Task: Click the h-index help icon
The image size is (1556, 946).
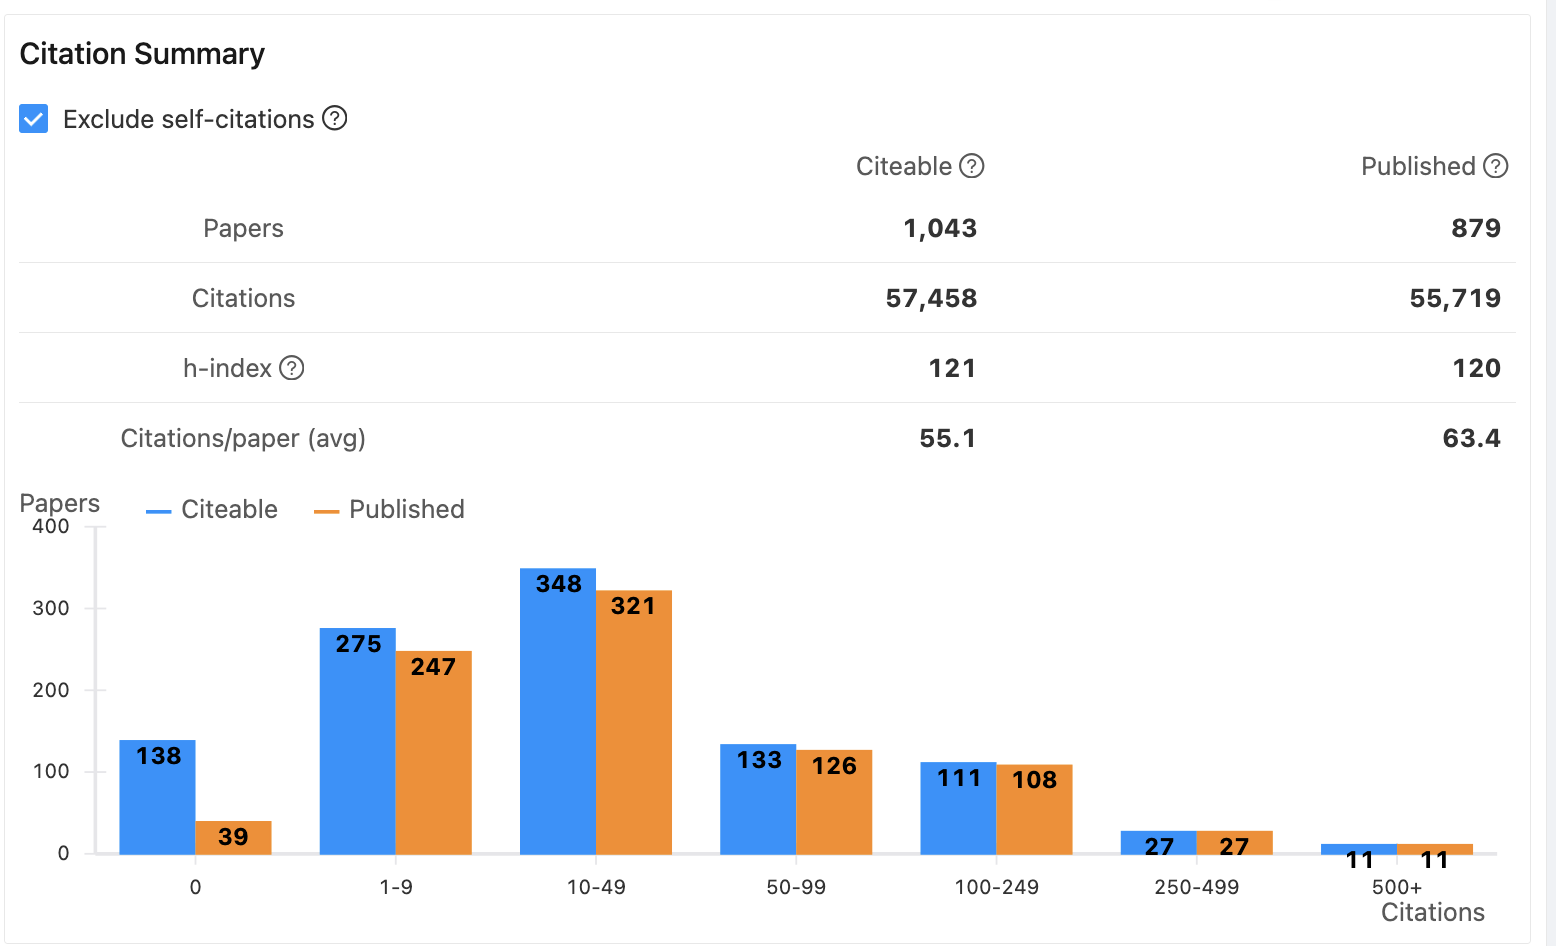Action: [291, 368]
